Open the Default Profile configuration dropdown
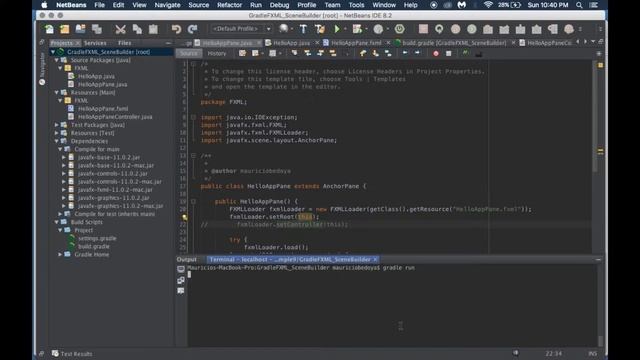The image size is (640, 360). [x=242, y=29]
